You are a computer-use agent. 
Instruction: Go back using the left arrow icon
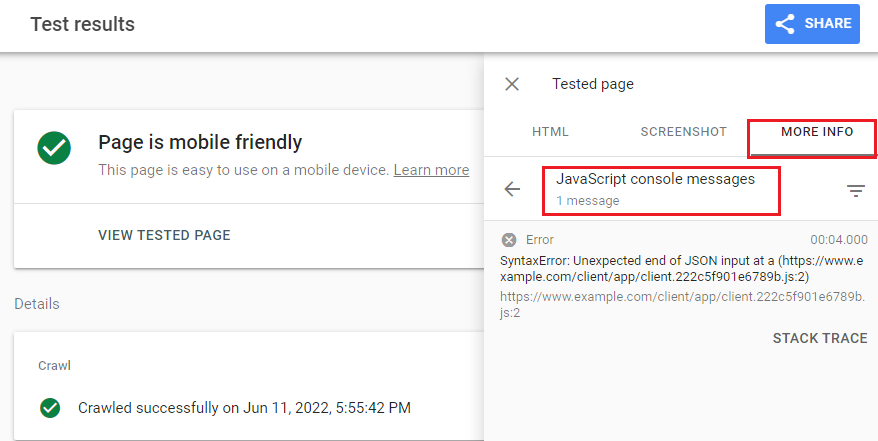tap(512, 189)
